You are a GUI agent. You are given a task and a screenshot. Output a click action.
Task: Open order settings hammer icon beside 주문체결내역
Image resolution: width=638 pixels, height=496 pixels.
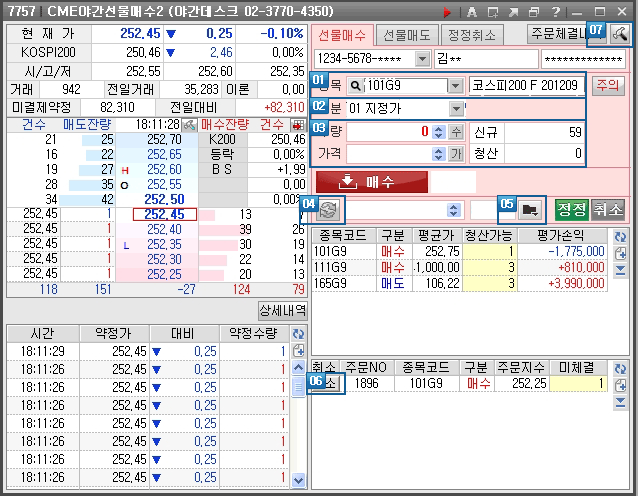click(x=620, y=34)
